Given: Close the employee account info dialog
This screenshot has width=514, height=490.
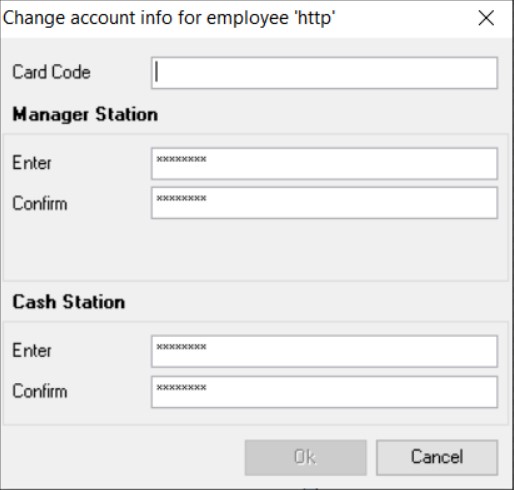Looking at the screenshot, I should click(x=486, y=18).
